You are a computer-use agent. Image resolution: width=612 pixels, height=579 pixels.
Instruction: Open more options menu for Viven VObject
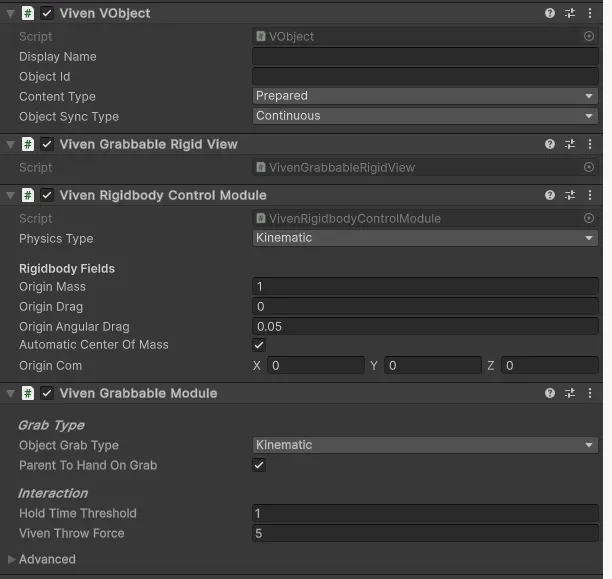coord(589,13)
